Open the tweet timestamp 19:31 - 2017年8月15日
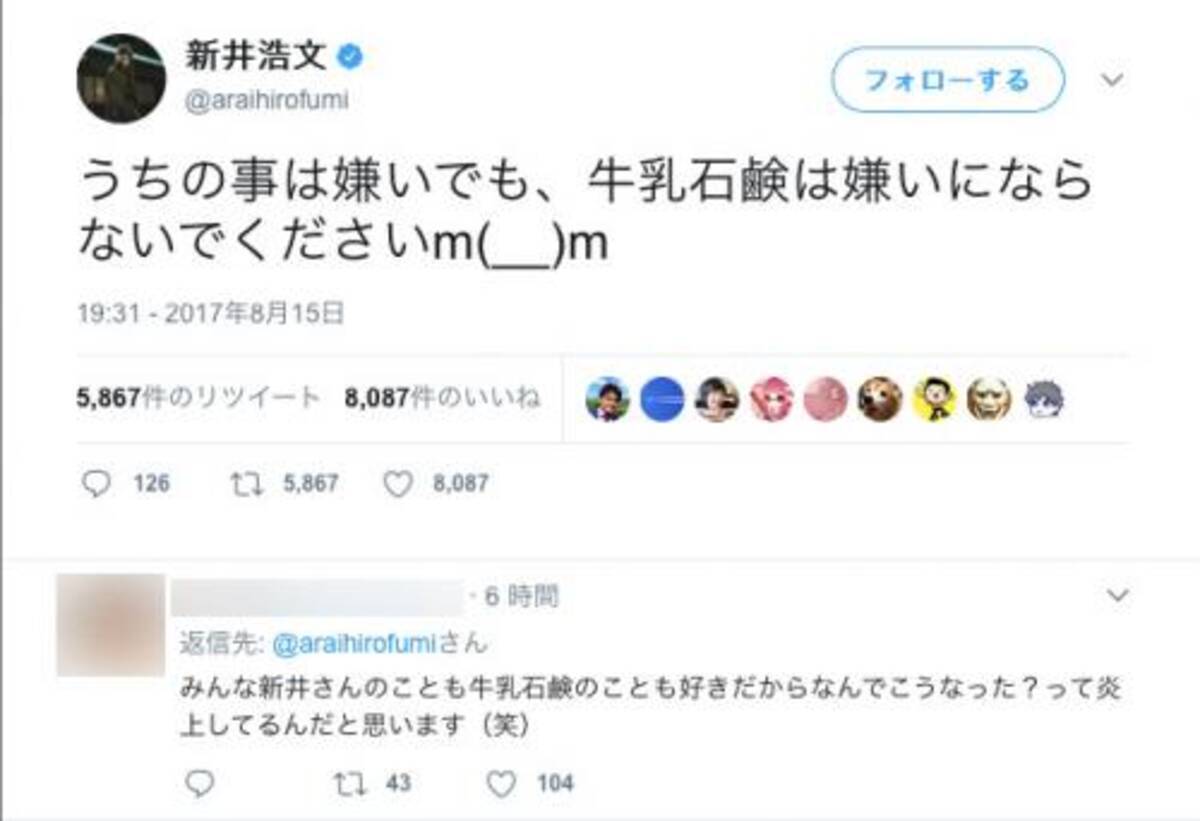 coord(210,313)
